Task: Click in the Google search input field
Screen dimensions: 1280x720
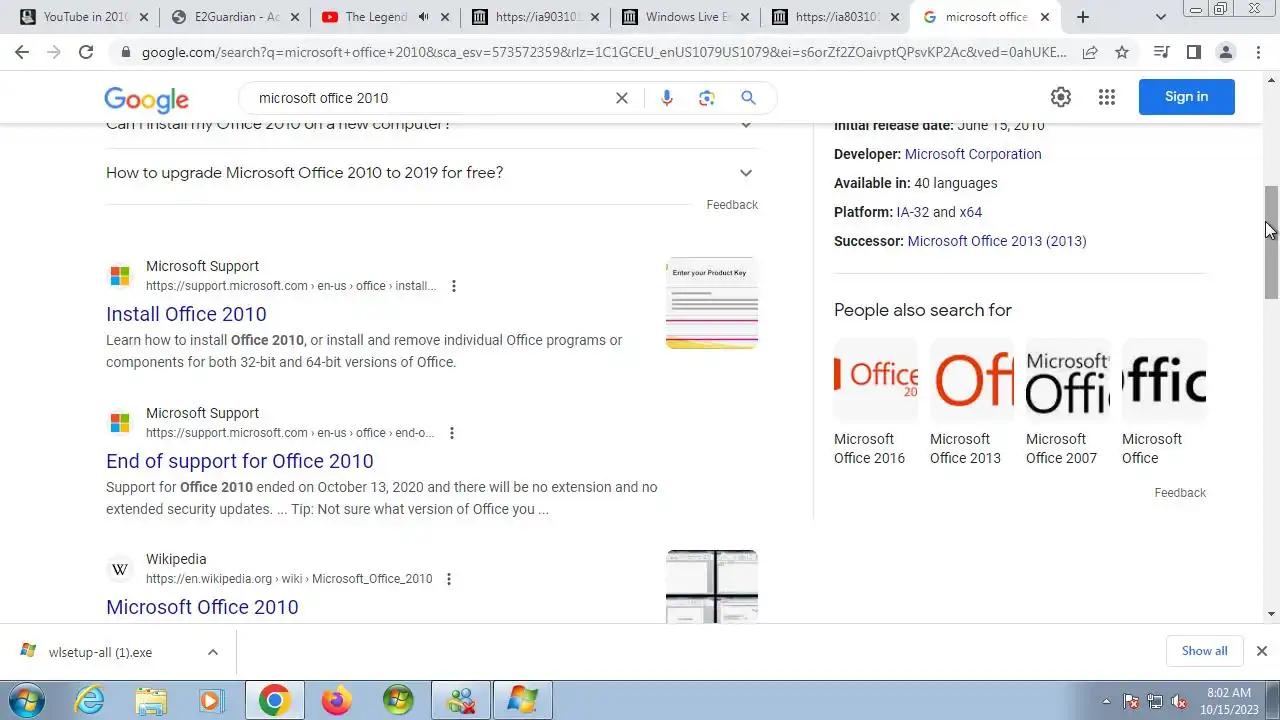Action: pyautogui.click(x=430, y=98)
